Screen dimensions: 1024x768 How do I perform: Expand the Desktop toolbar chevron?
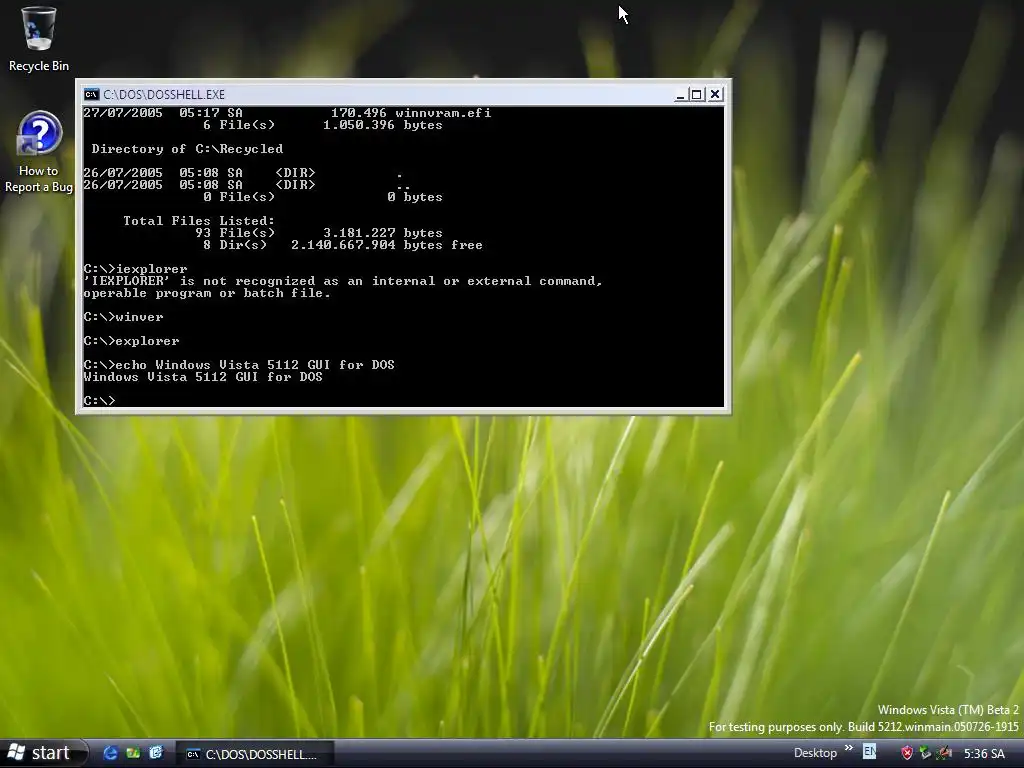point(848,748)
